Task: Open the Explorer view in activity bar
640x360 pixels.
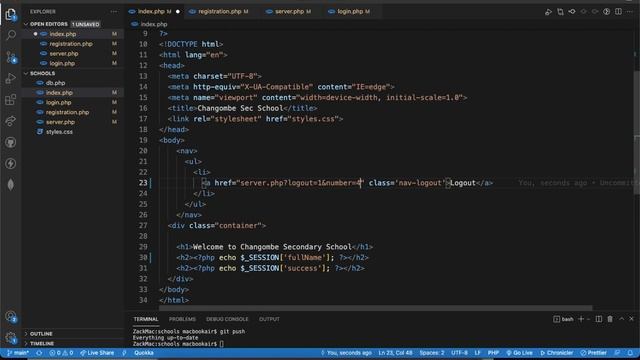Action: [x=11, y=14]
